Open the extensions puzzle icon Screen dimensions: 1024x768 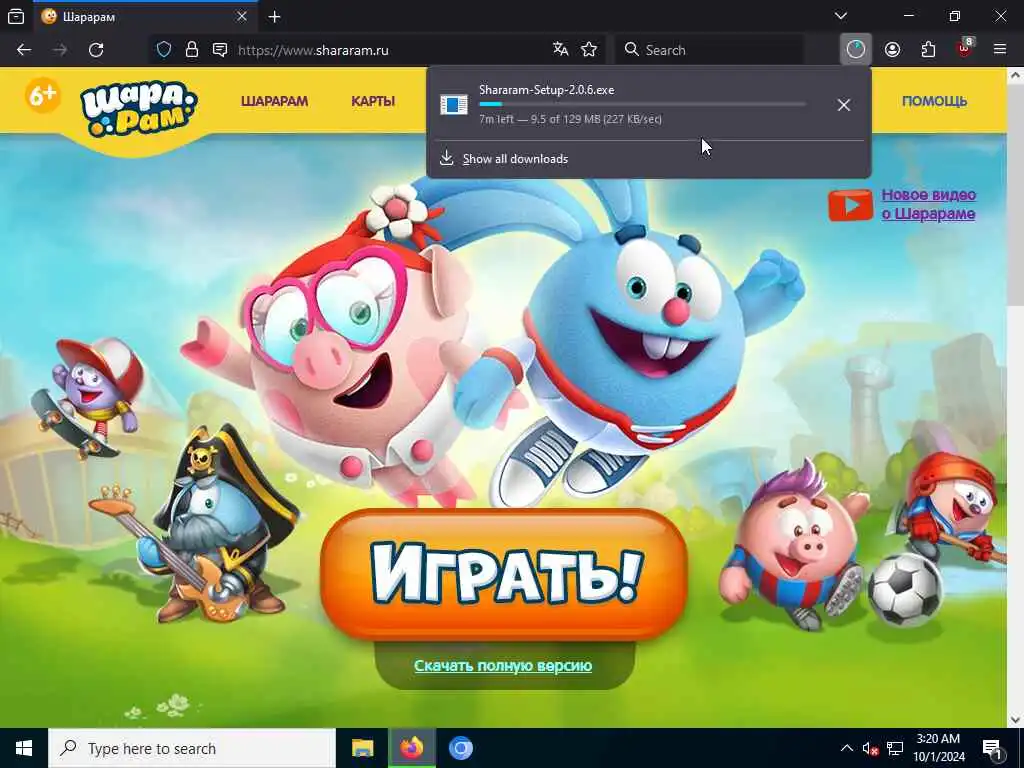(x=928, y=50)
